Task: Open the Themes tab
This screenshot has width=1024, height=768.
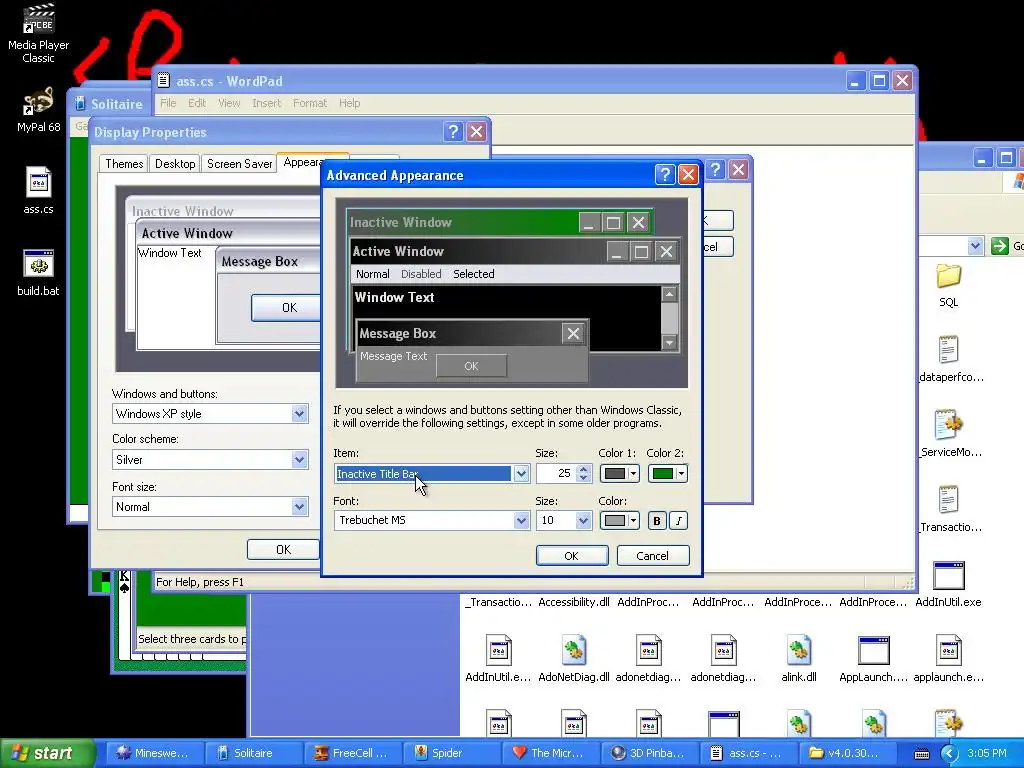Action: (124, 164)
